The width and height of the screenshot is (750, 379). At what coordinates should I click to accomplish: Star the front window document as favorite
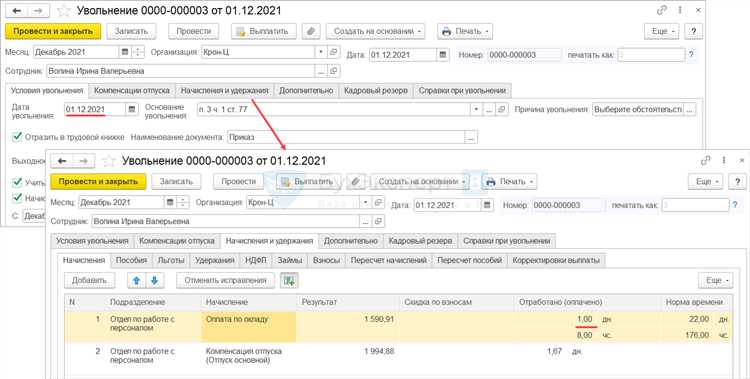pos(109,161)
